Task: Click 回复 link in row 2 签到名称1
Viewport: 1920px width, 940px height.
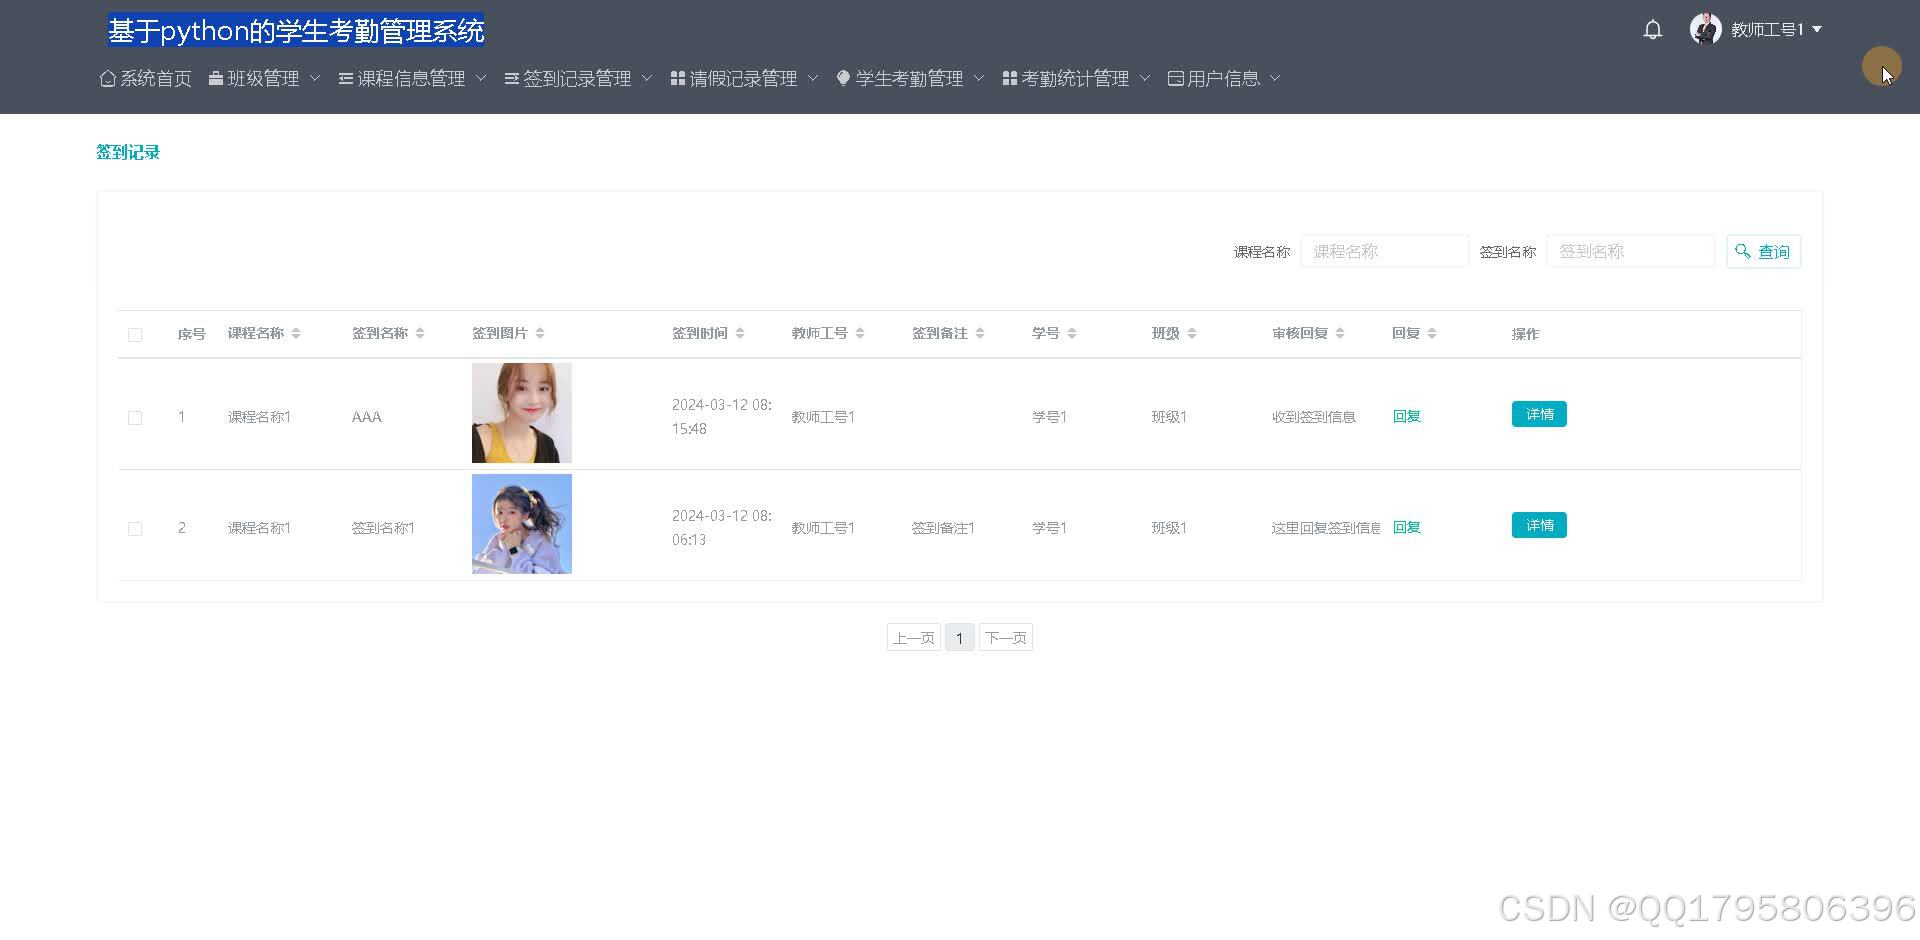Action: pyautogui.click(x=1406, y=528)
